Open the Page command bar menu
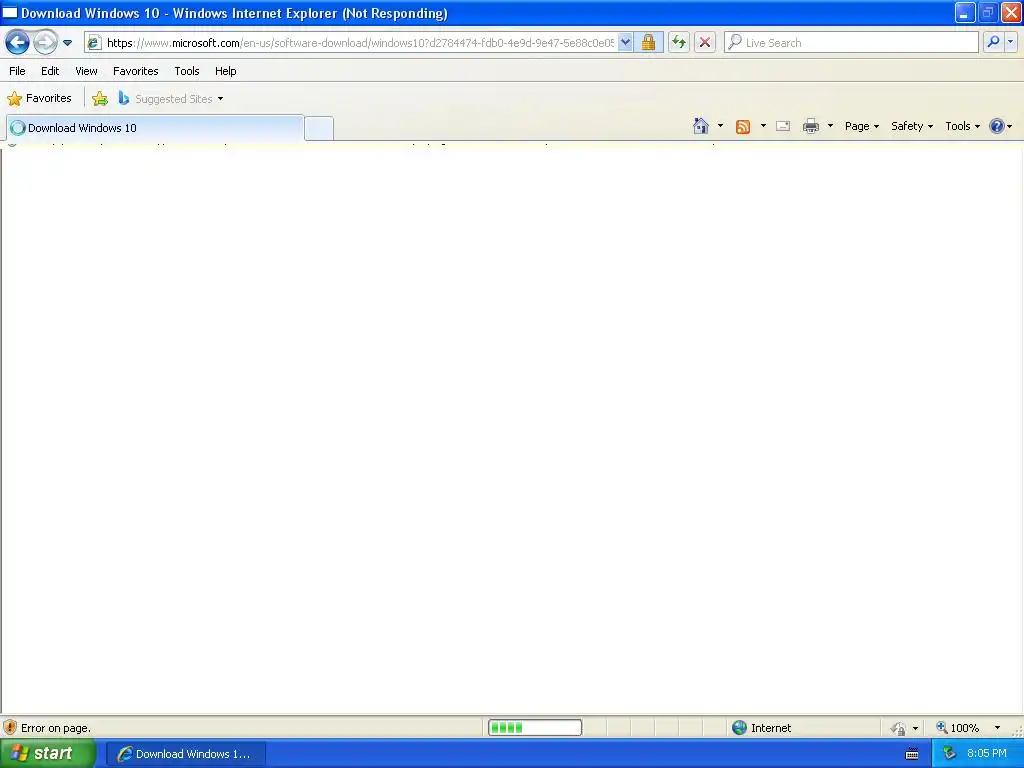The image size is (1024, 768). pos(862,126)
